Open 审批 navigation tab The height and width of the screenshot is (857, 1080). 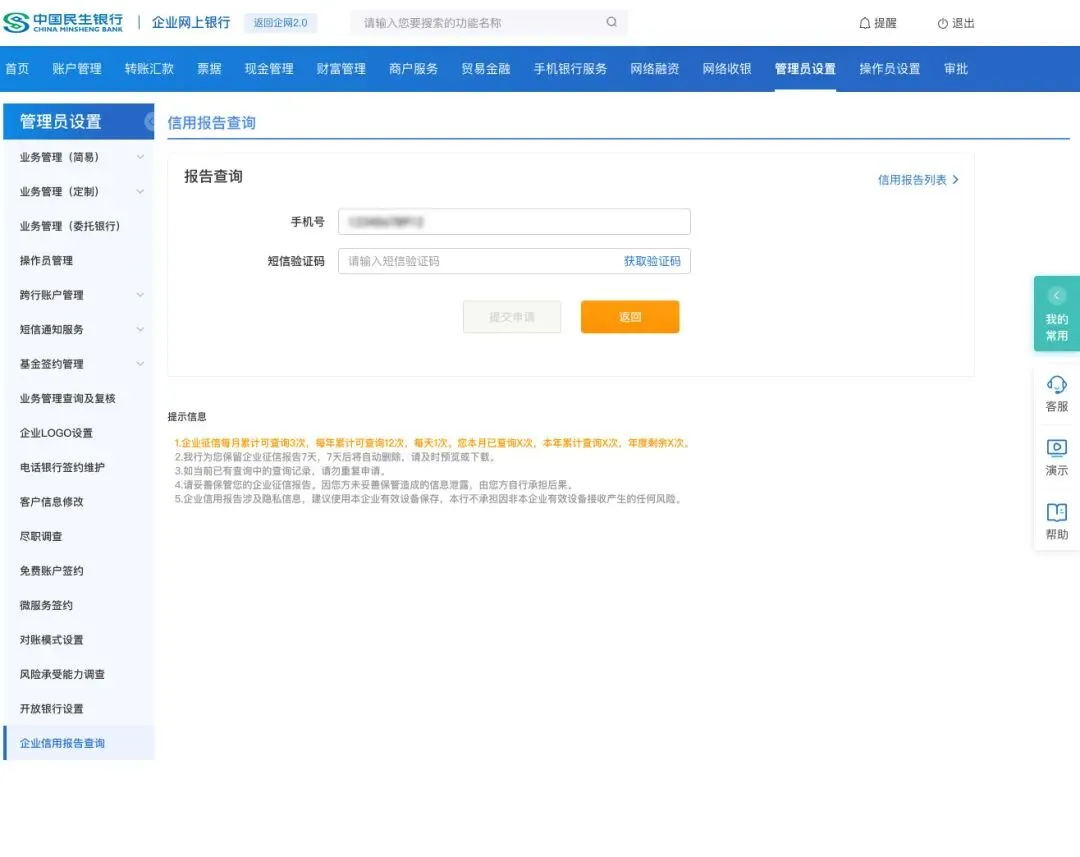tap(956, 69)
